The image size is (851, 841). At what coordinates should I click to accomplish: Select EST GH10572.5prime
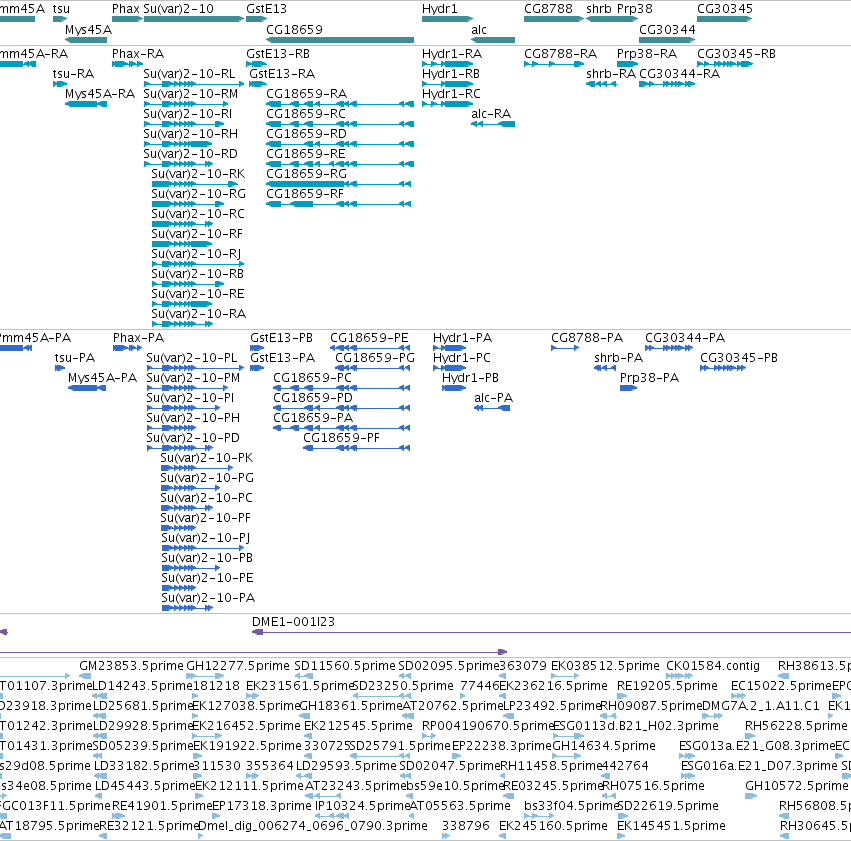(x=797, y=786)
